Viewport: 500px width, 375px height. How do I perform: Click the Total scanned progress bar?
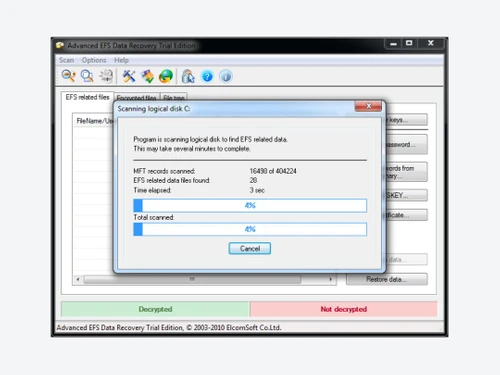pyautogui.click(x=250, y=229)
